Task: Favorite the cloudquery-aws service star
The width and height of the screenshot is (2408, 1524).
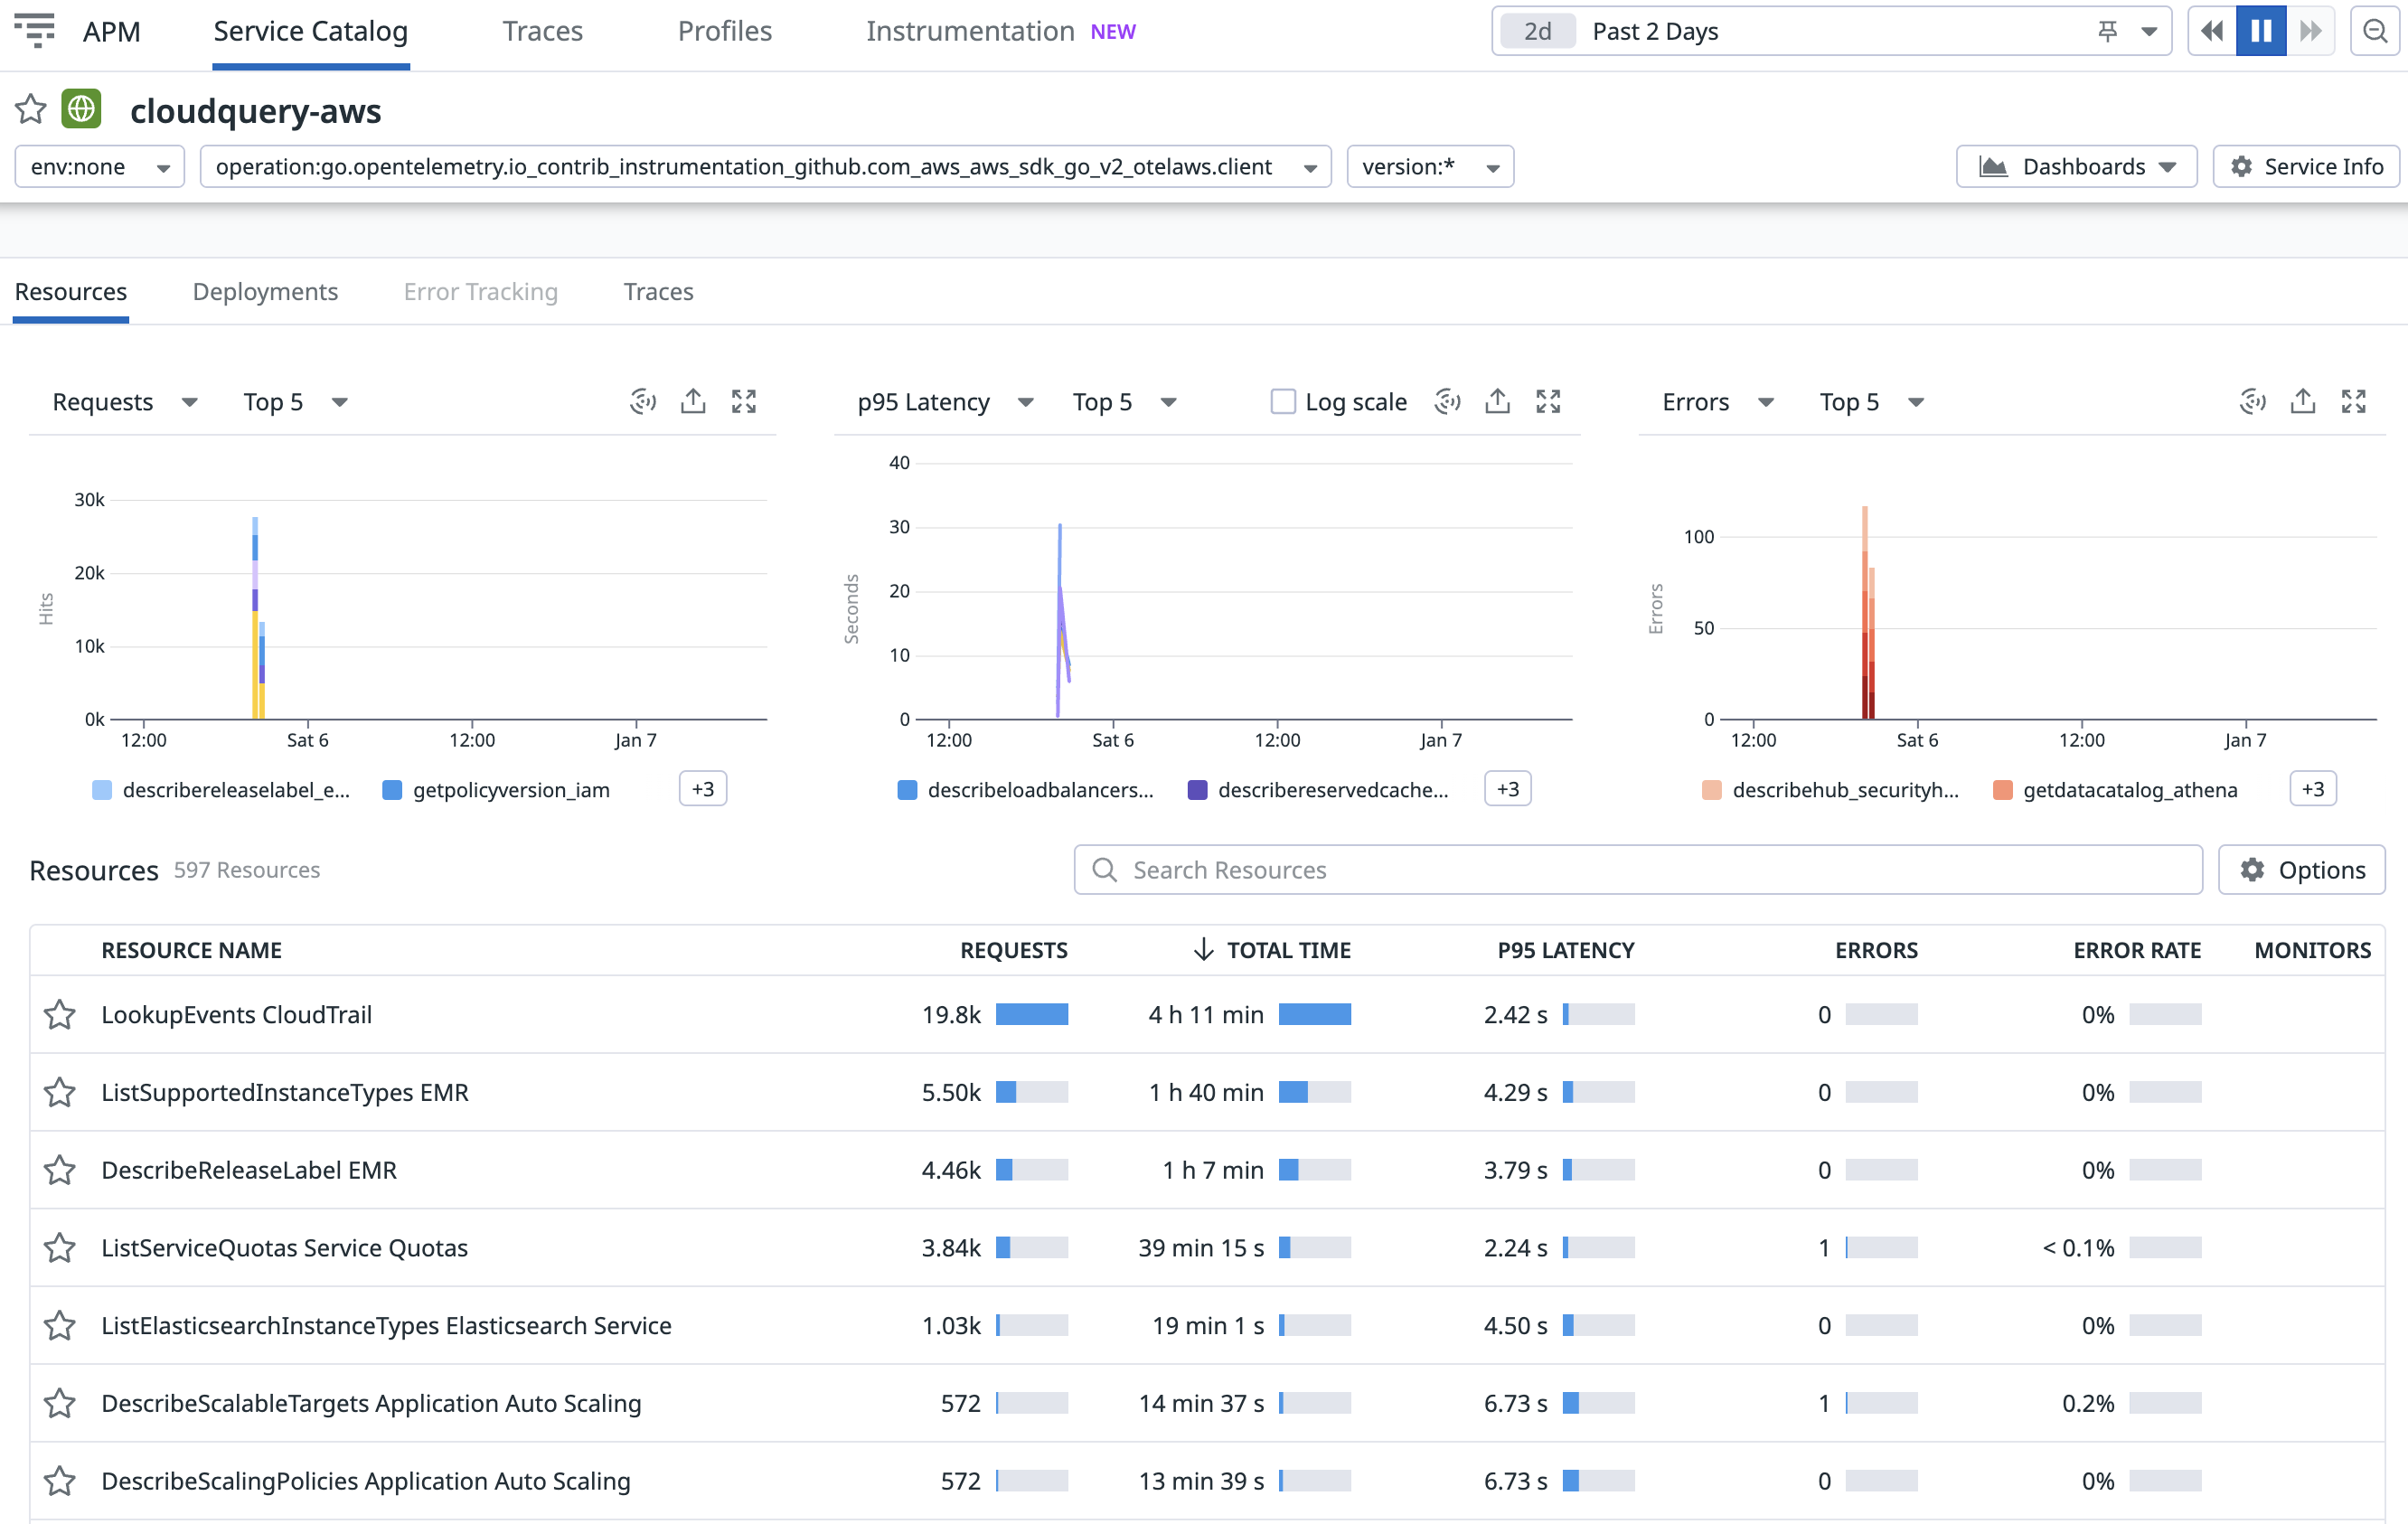Action: click(31, 109)
